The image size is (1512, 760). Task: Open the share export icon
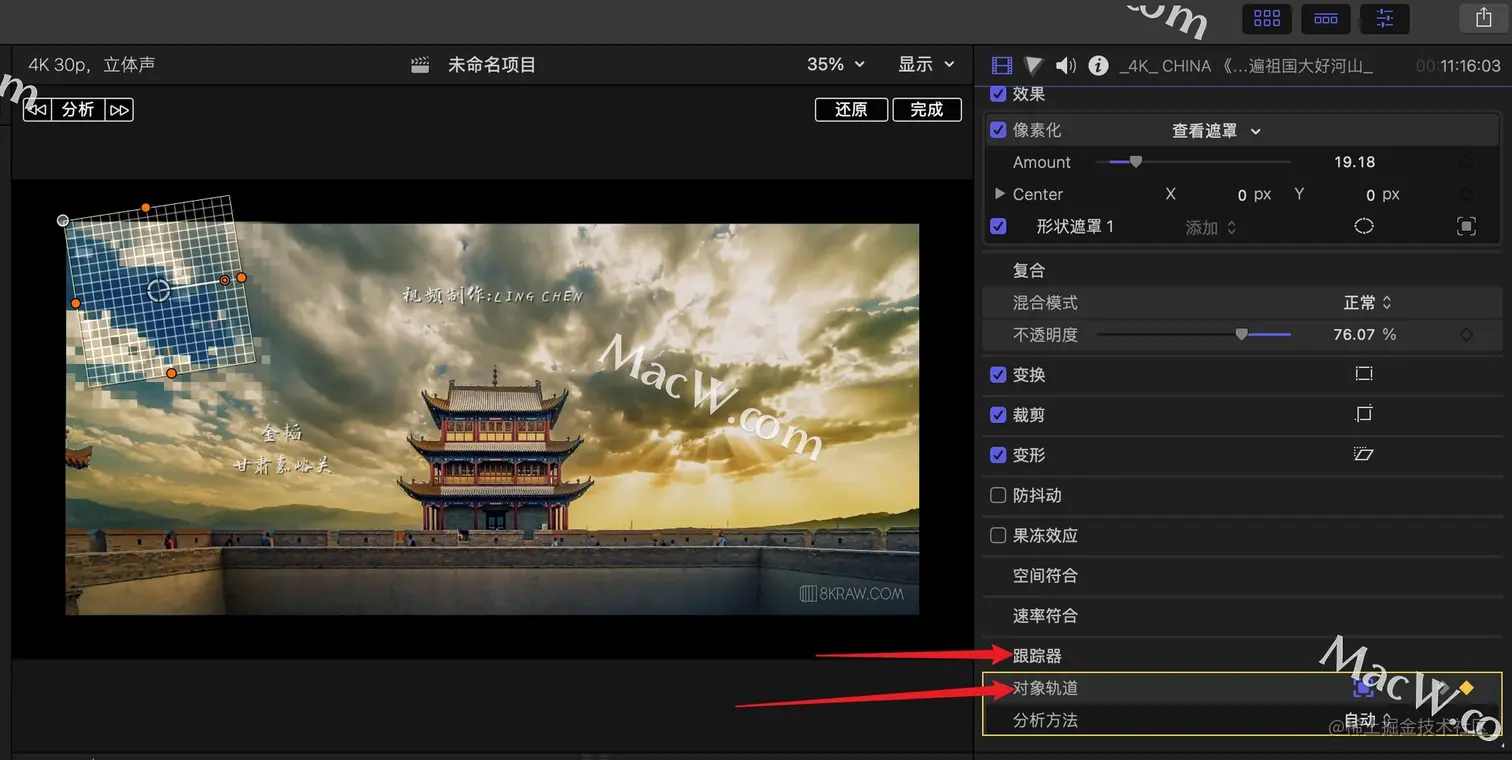click(1483, 18)
